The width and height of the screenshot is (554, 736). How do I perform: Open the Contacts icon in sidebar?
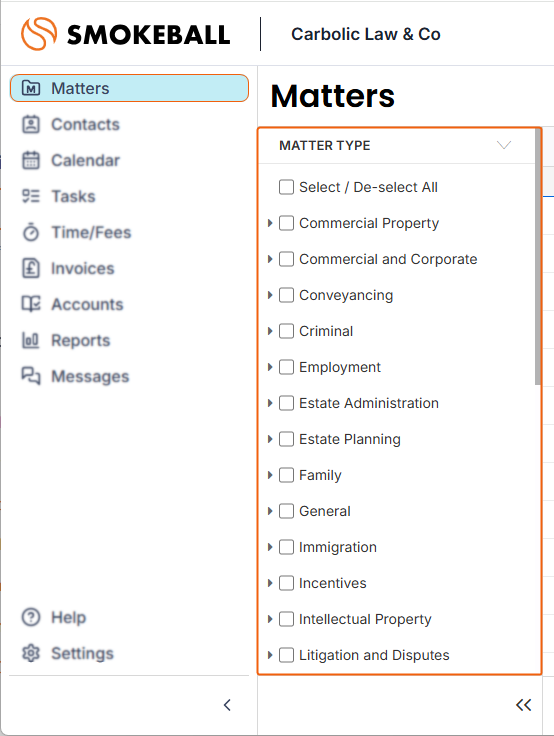coord(31,124)
